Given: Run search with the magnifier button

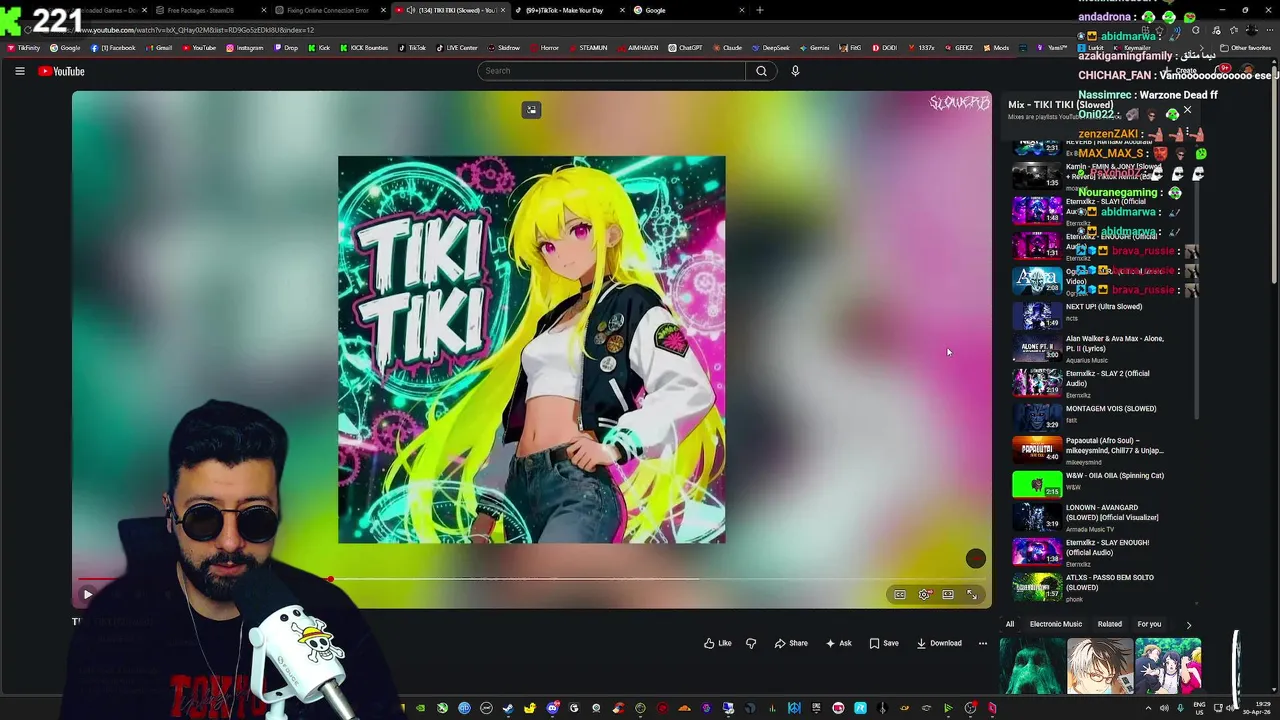Looking at the screenshot, I should (761, 71).
